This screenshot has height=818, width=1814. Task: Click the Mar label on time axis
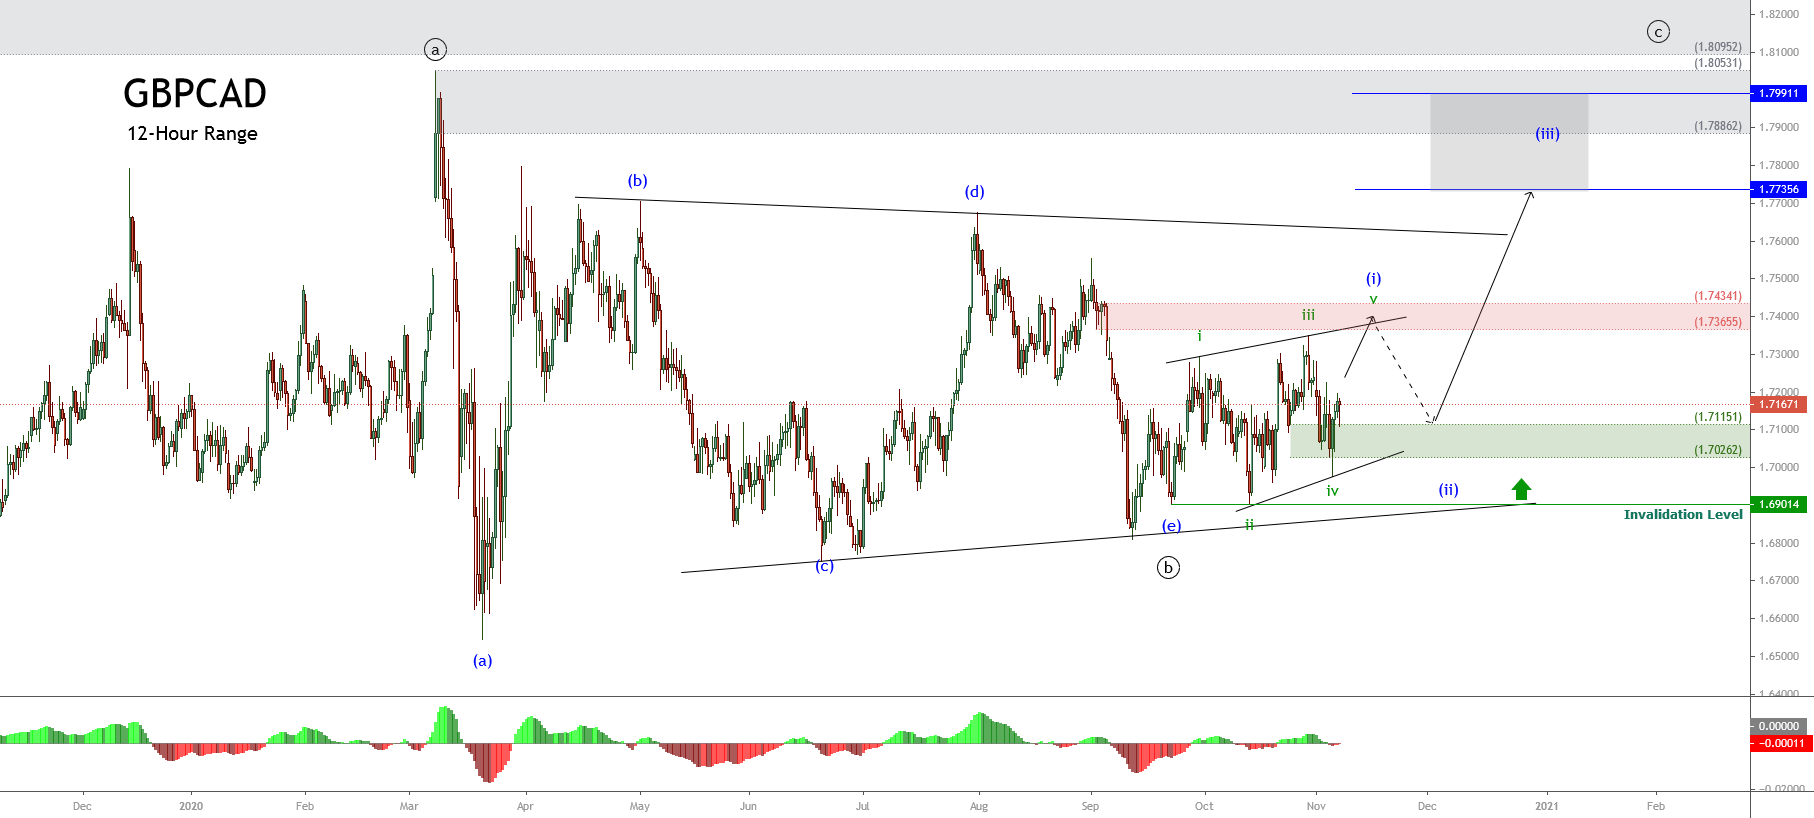pos(409,806)
